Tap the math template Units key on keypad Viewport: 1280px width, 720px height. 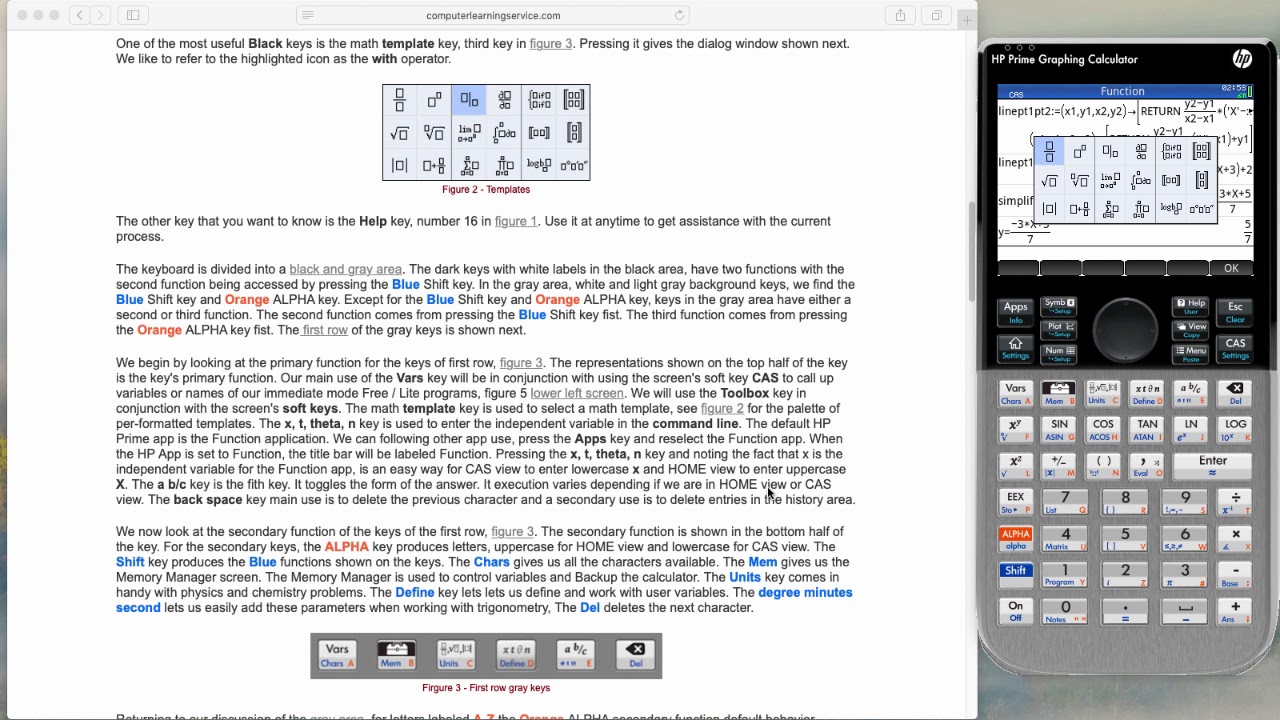coord(1103,394)
